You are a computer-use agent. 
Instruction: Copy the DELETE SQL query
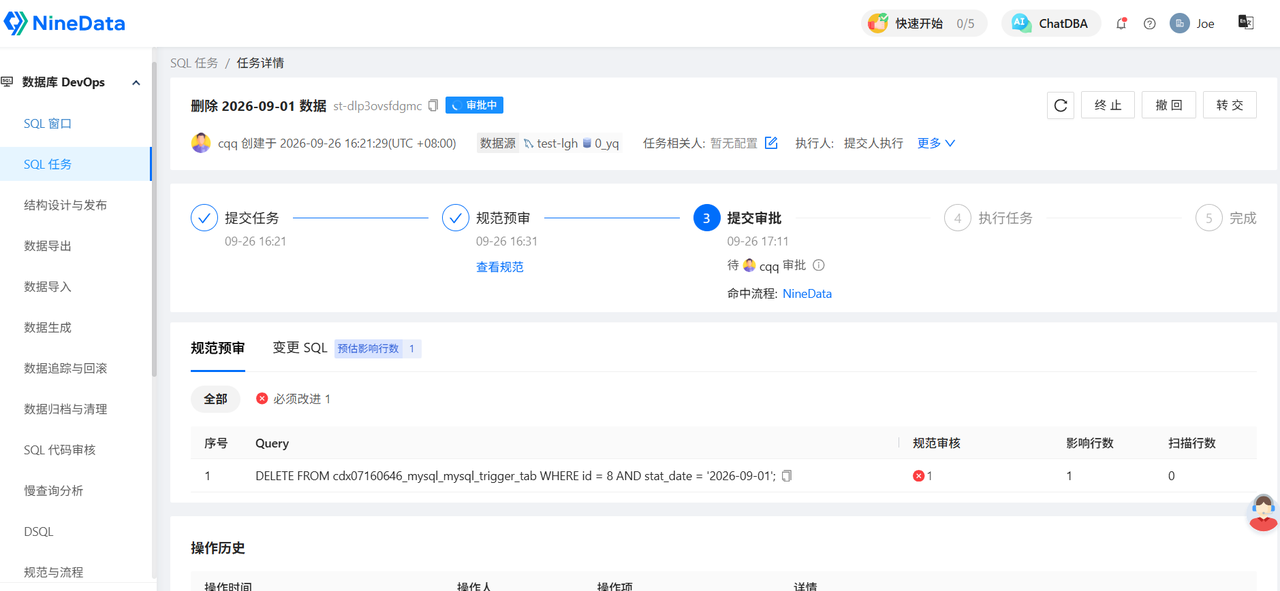[787, 476]
